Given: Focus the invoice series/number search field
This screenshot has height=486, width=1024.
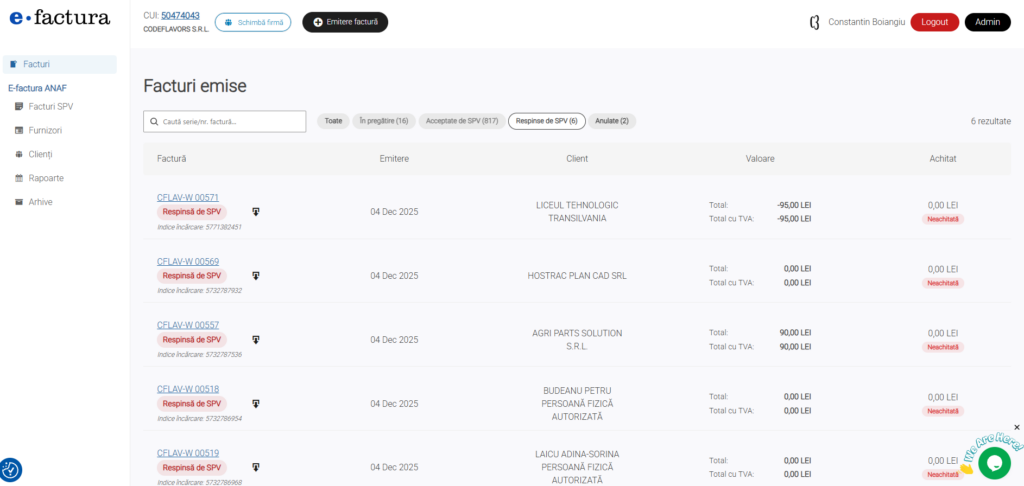Looking at the screenshot, I should (x=225, y=121).
